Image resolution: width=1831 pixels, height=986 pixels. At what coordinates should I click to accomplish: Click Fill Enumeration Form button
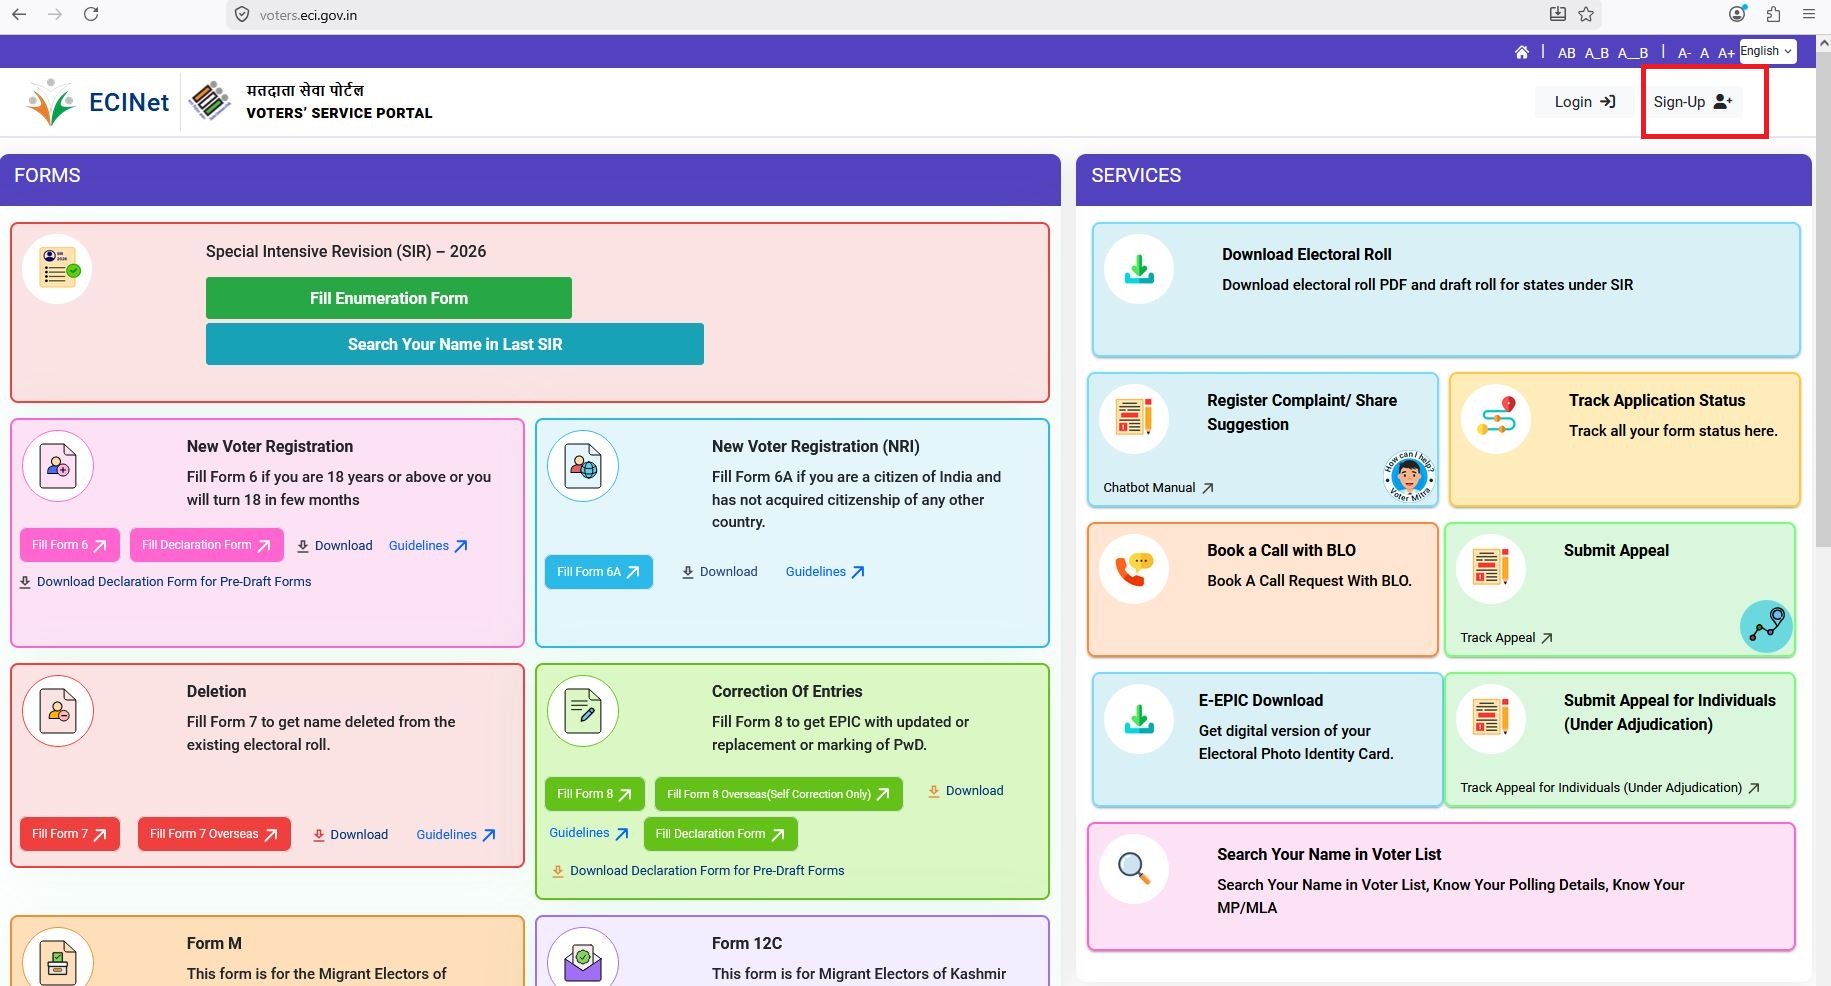pos(389,298)
